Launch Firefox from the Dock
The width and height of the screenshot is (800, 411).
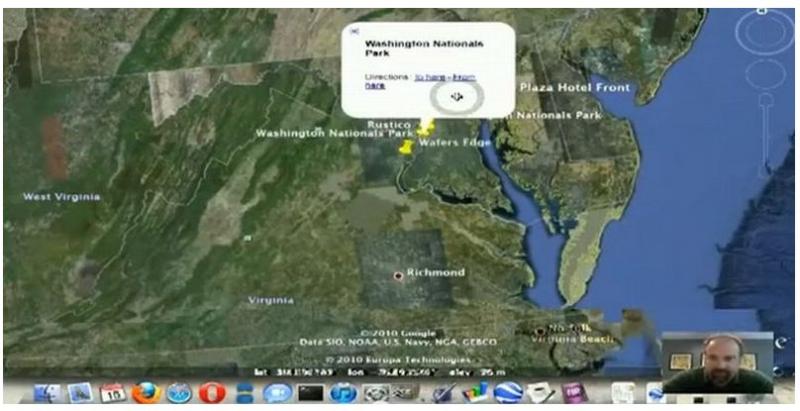click(146, 393)
